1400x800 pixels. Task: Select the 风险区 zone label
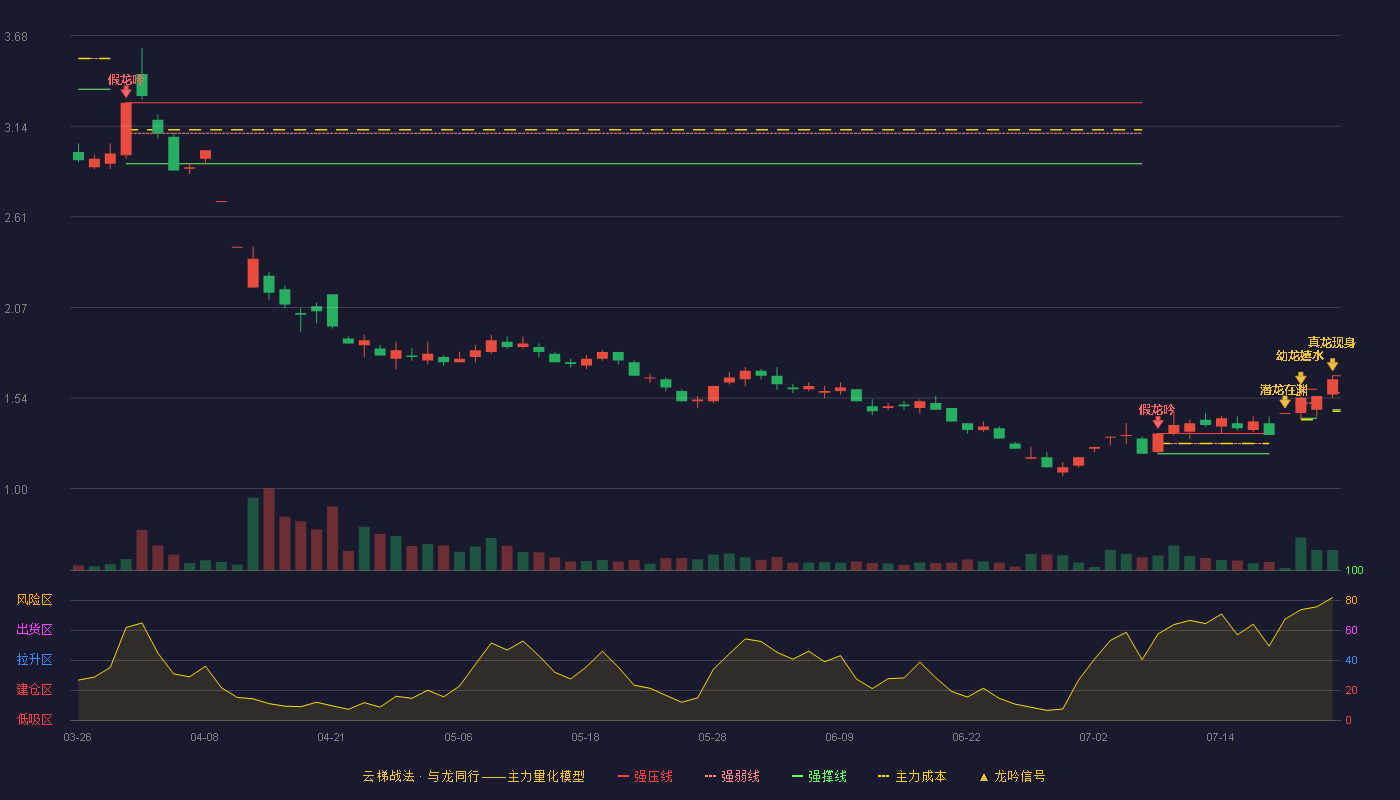34,600
